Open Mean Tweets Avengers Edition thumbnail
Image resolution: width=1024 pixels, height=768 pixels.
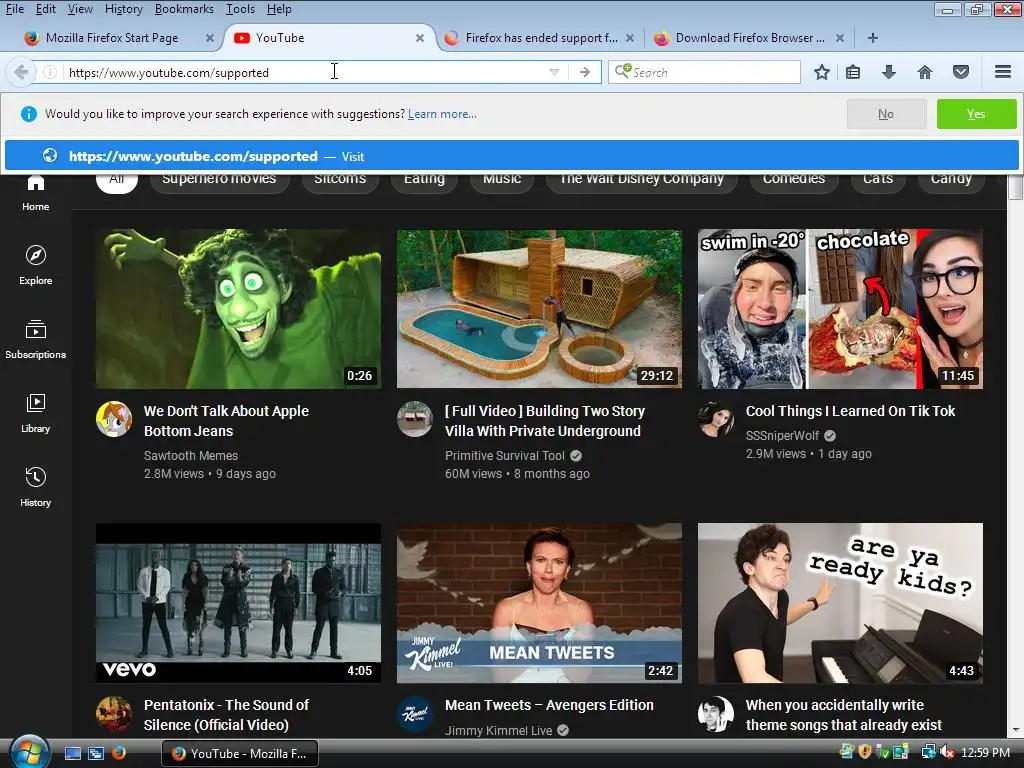pos(539,603)
